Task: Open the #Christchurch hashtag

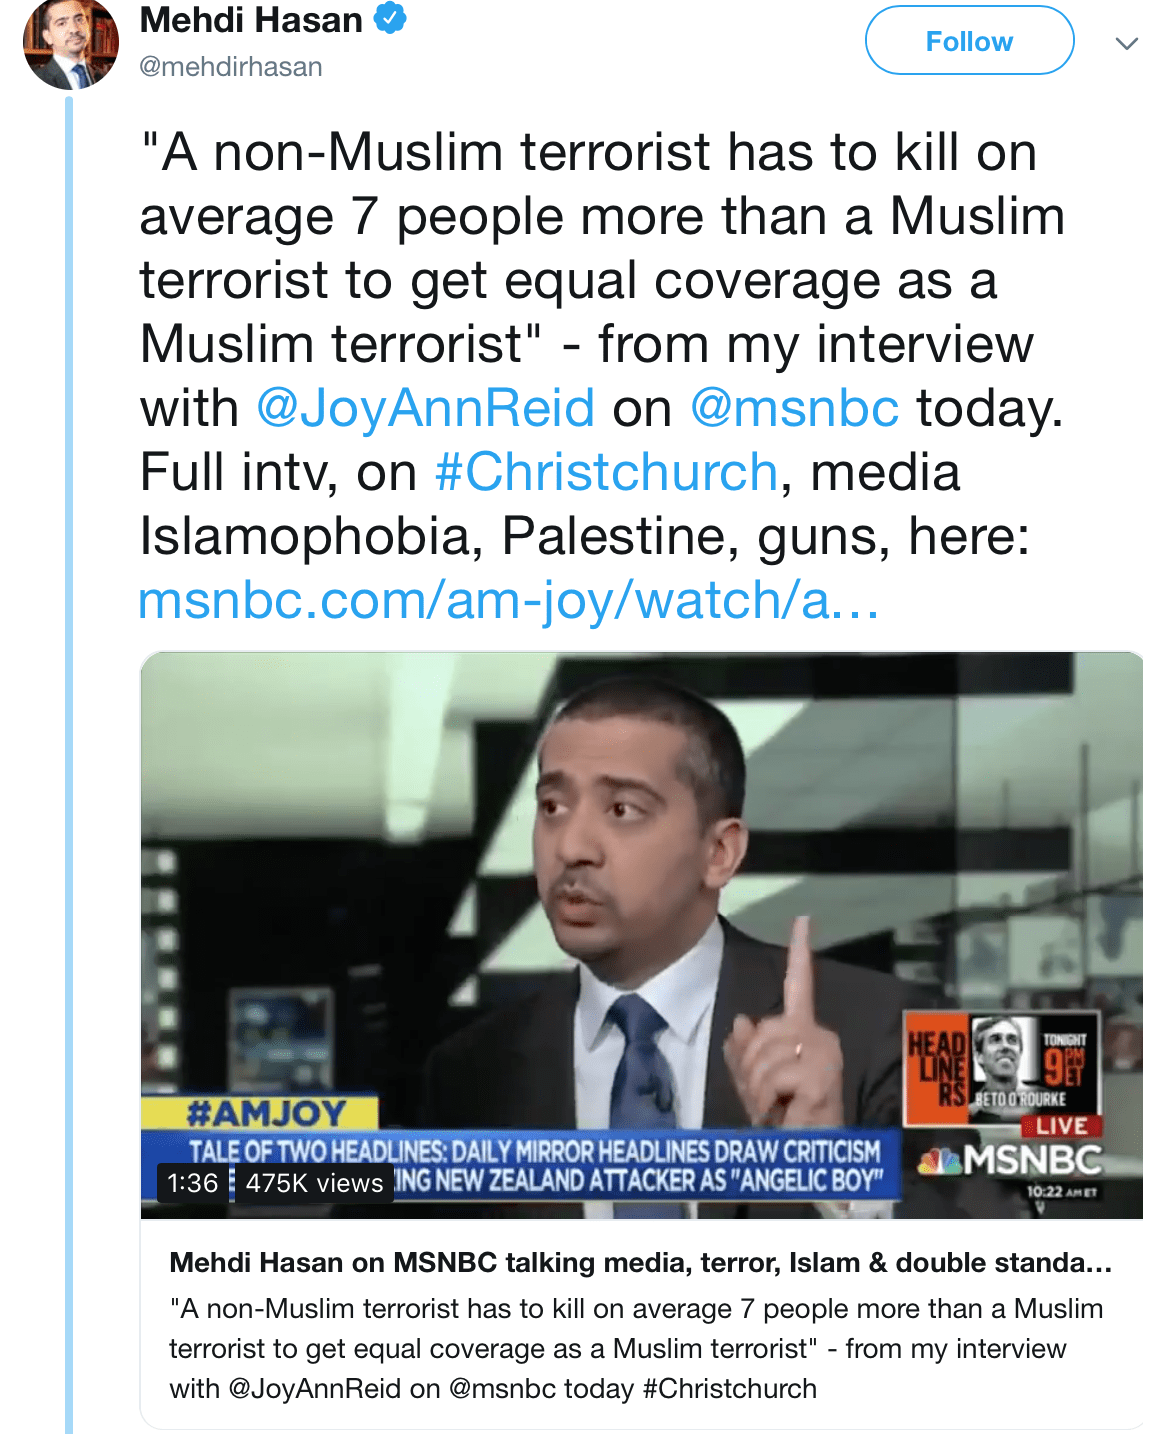Action: tap(606, 472)
